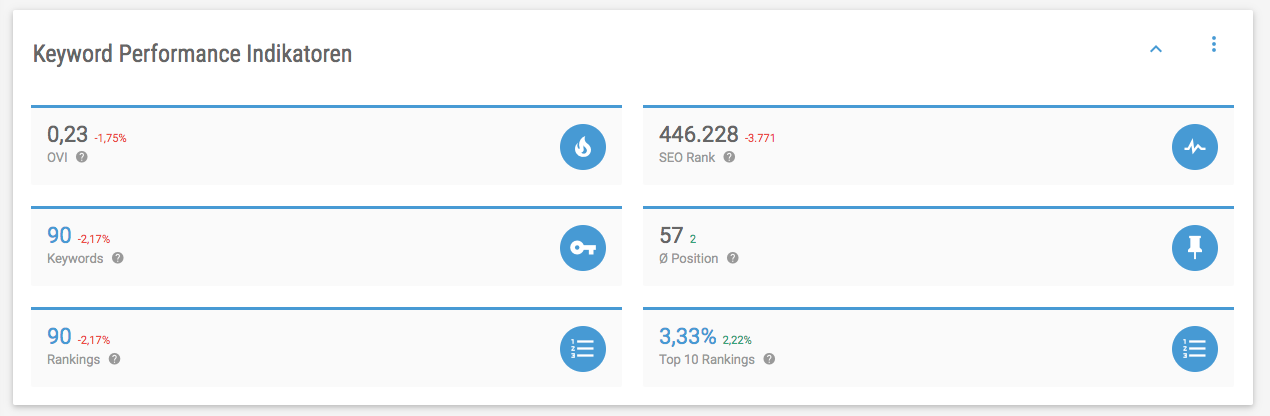
Task: Open help icon next to Ø Position
Action: tap(733, 258)
